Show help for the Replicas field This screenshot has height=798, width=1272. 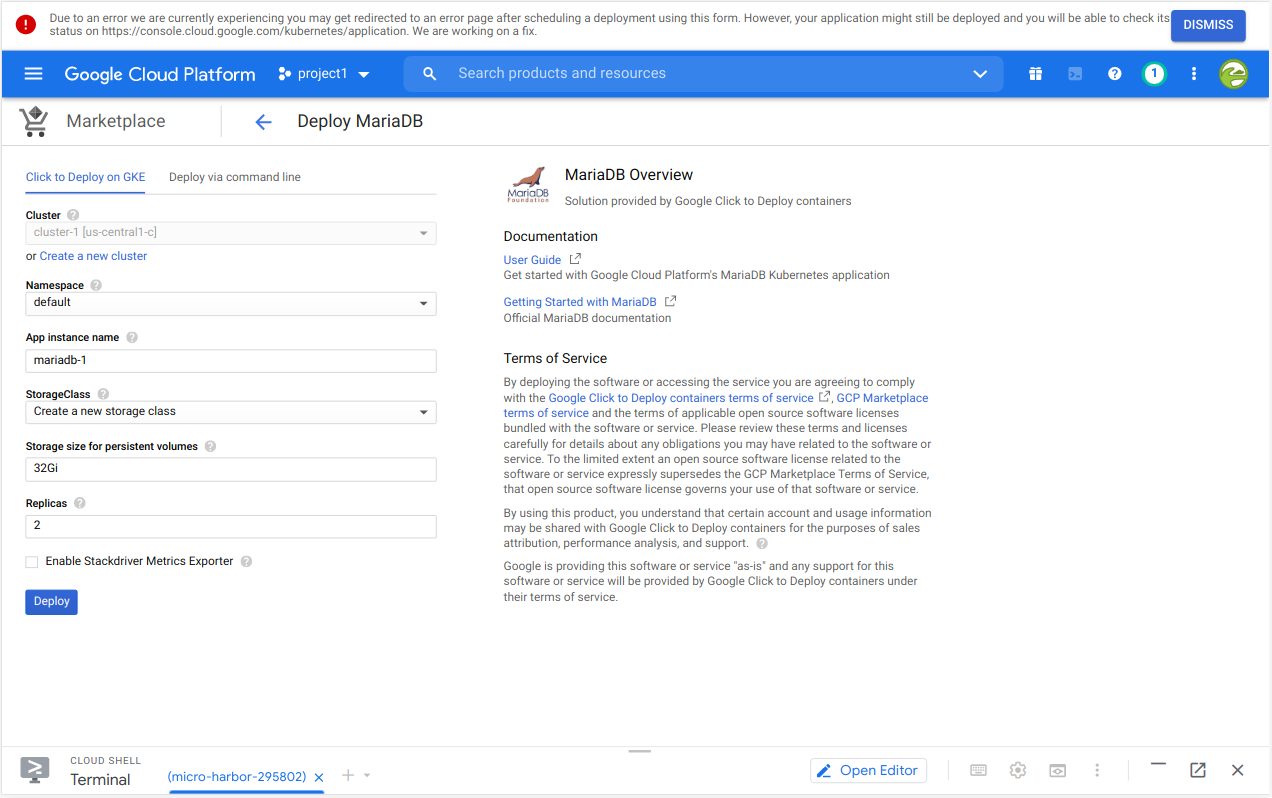coord(80,504)
